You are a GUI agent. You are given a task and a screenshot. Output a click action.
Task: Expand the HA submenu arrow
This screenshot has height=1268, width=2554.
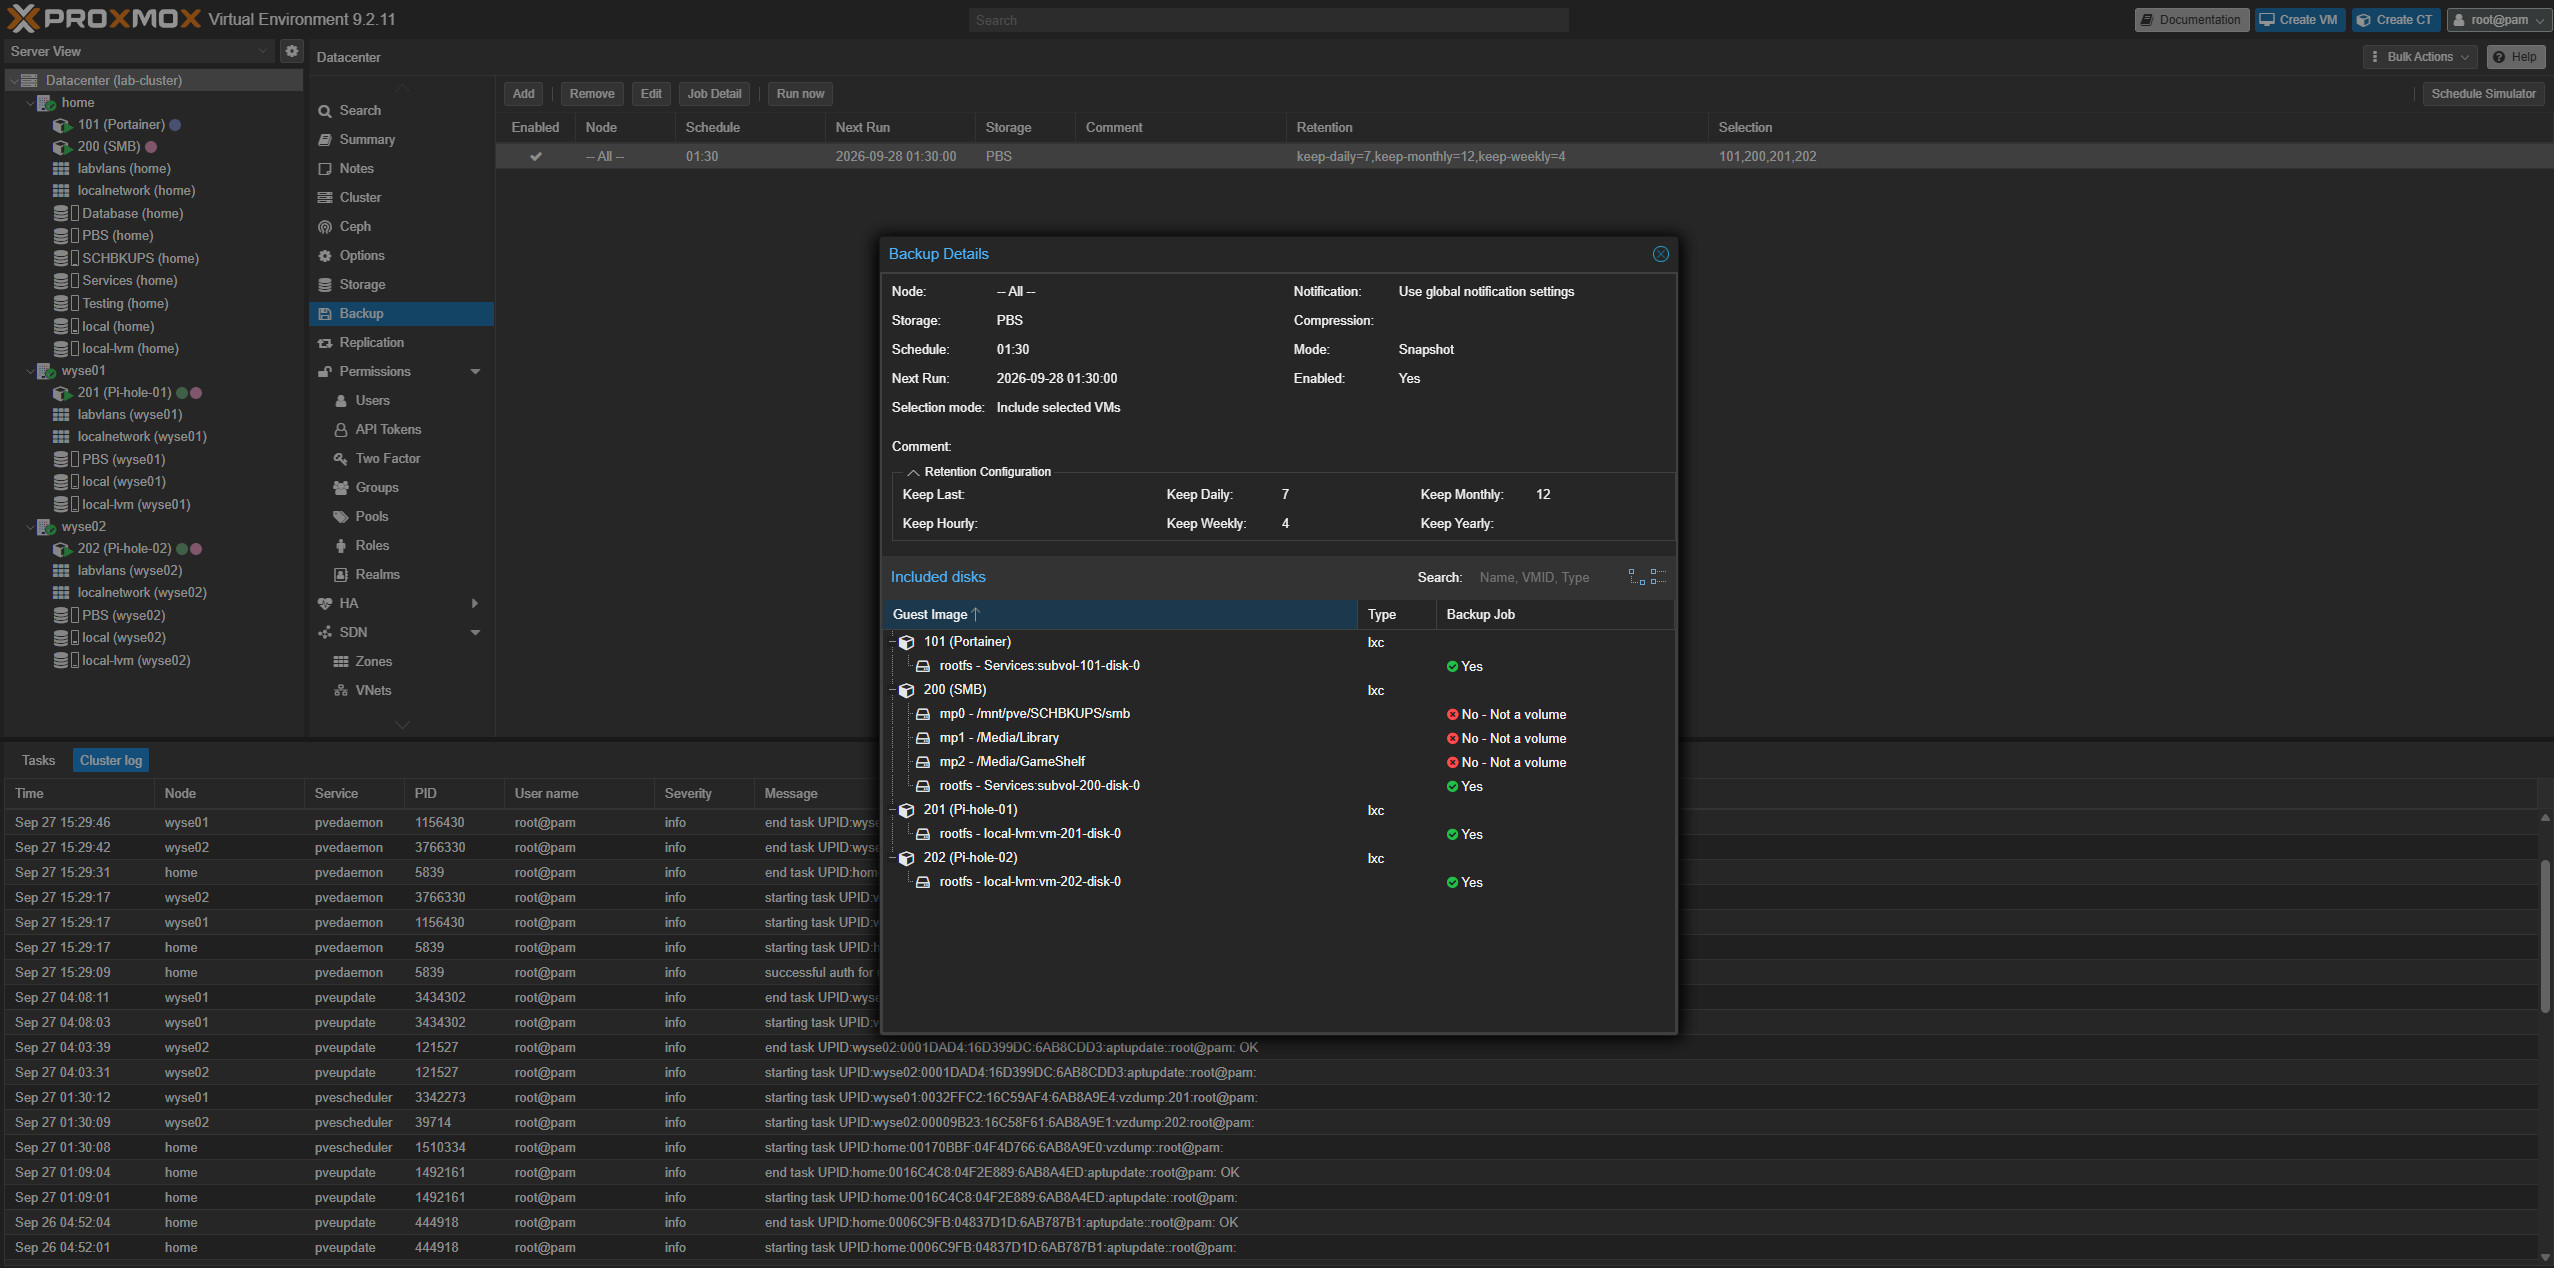[475, 604]
